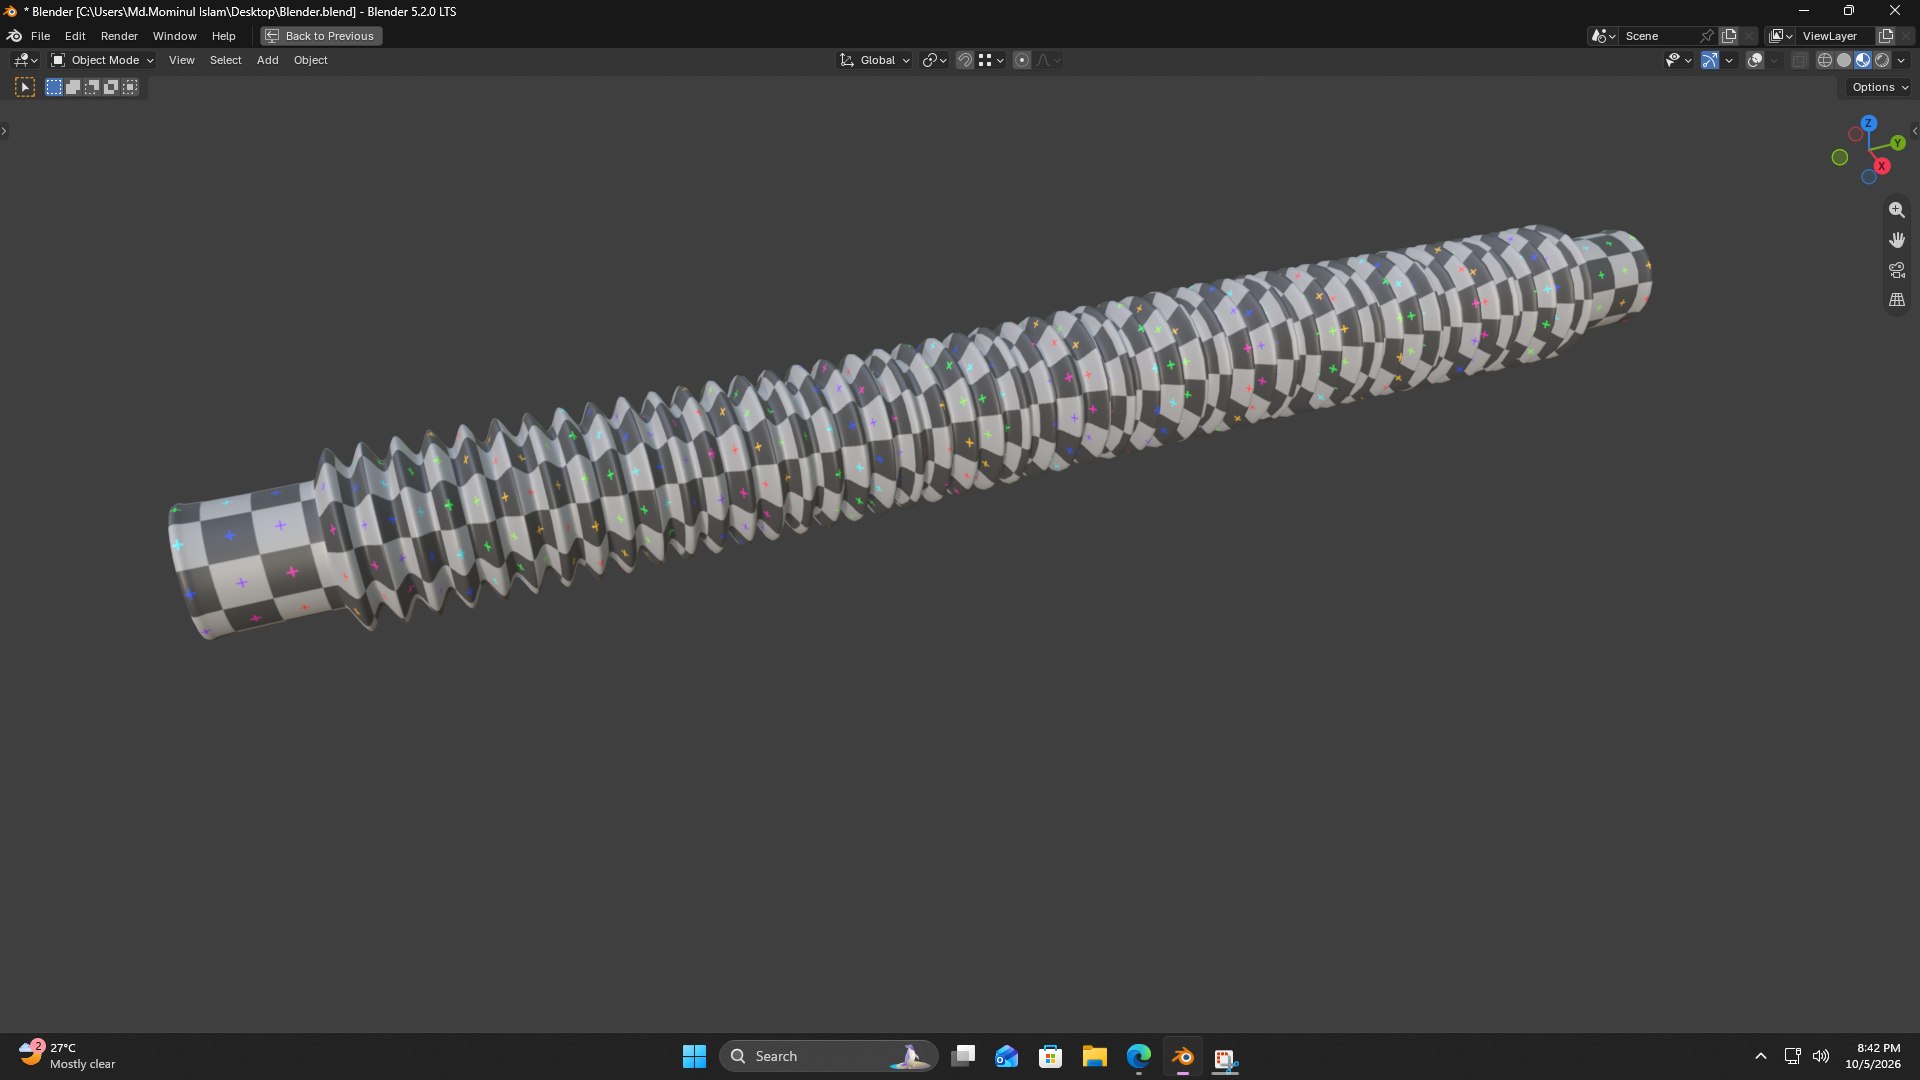
Task: Switch Perspective/Orthographic with the grid icon
Action: pyautogui.click(x=1896, y=300)
